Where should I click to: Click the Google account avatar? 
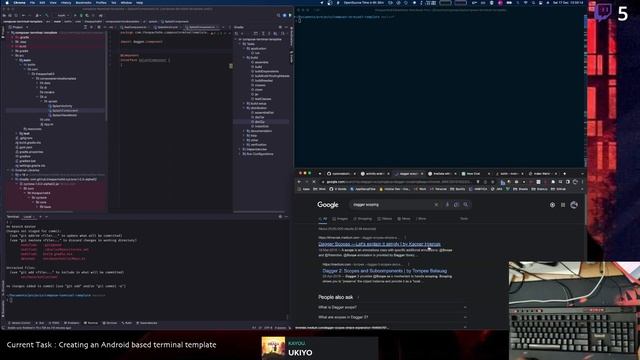(x=574, y=205)
